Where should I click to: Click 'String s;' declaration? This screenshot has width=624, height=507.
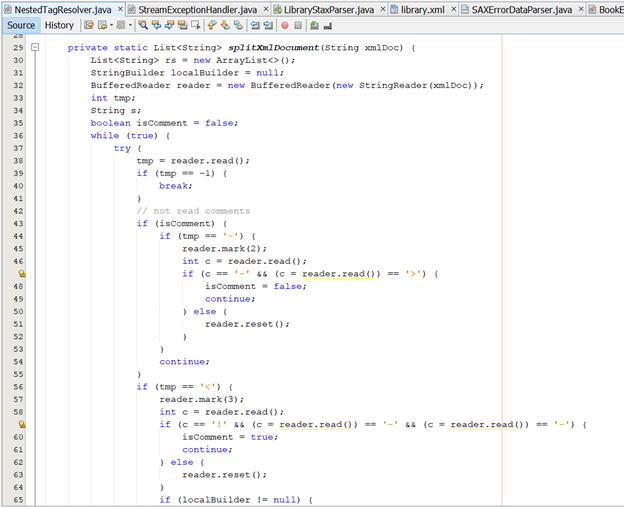[x=115, y=111]
